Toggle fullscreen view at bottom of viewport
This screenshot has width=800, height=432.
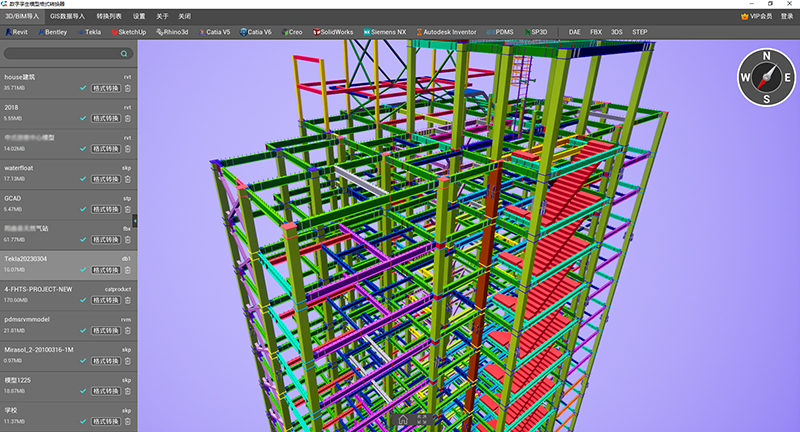coord(421,419)
